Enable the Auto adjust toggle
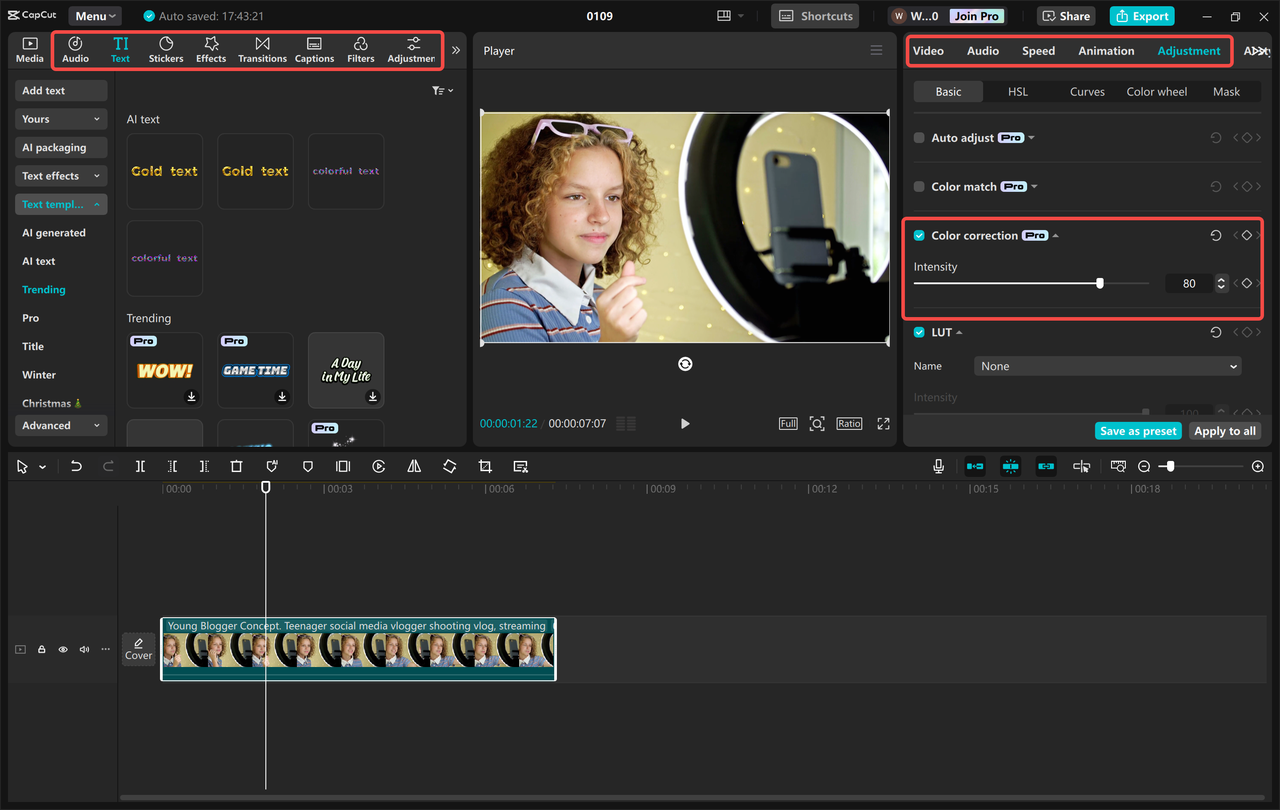1280x810 pixels. point(918,137)
